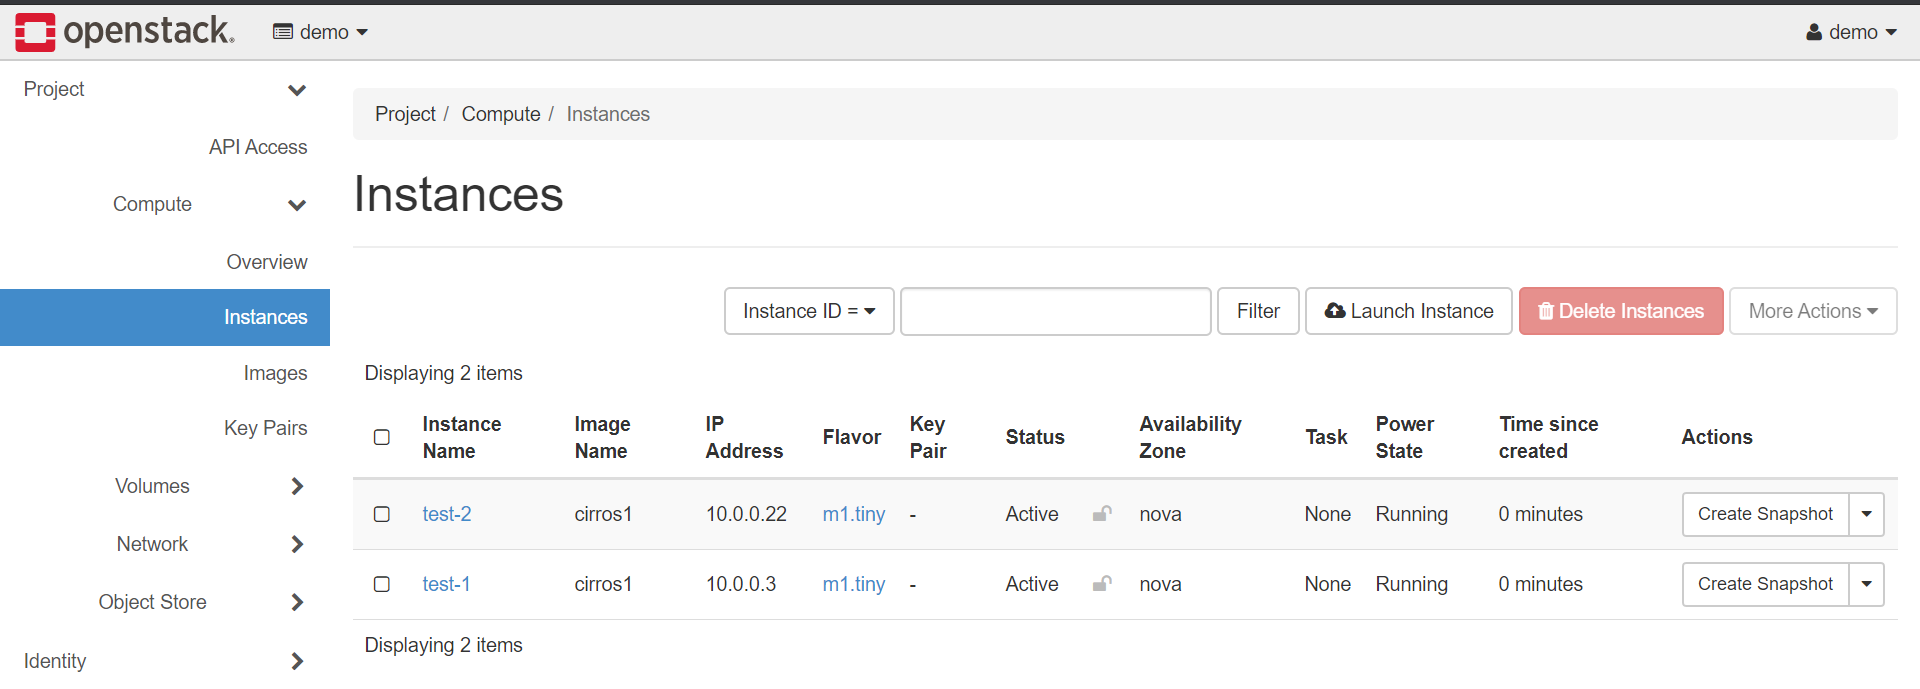Click Compute in breadcrumb

[501, 114]
